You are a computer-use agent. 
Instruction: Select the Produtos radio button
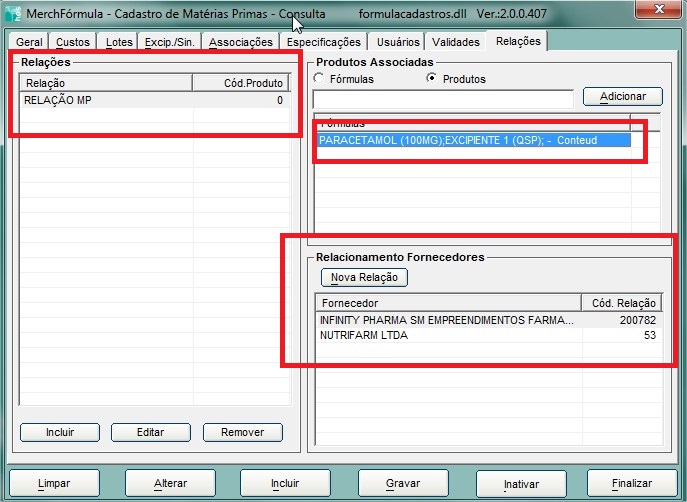click(432, 79)
